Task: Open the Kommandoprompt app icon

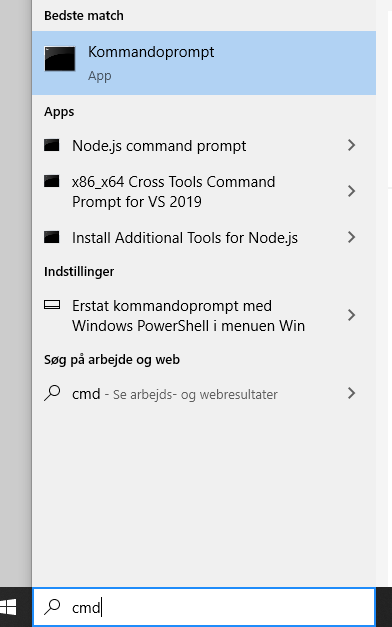Action: coord(60,59)
